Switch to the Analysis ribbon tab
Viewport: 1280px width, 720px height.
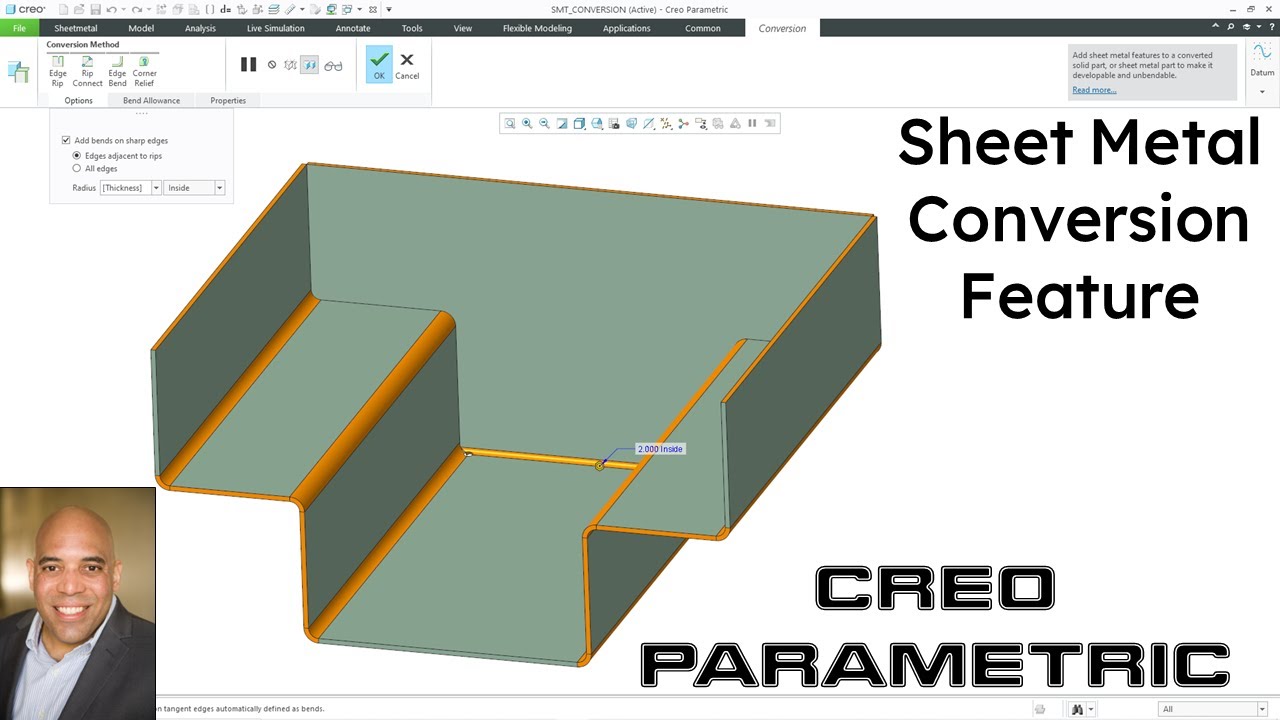click(200, 28)
